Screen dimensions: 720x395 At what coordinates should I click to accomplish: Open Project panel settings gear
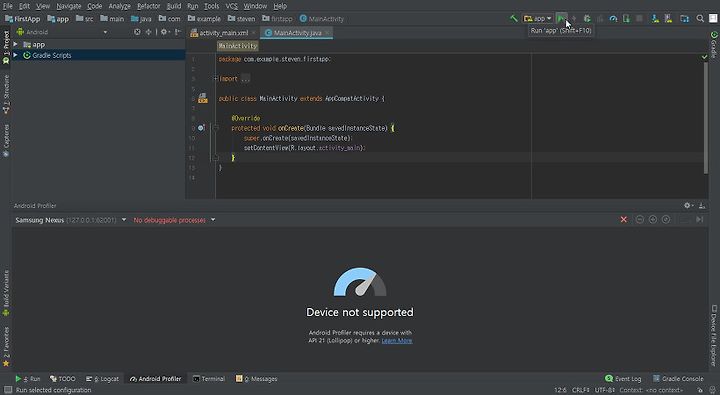(x=164, y=32)
